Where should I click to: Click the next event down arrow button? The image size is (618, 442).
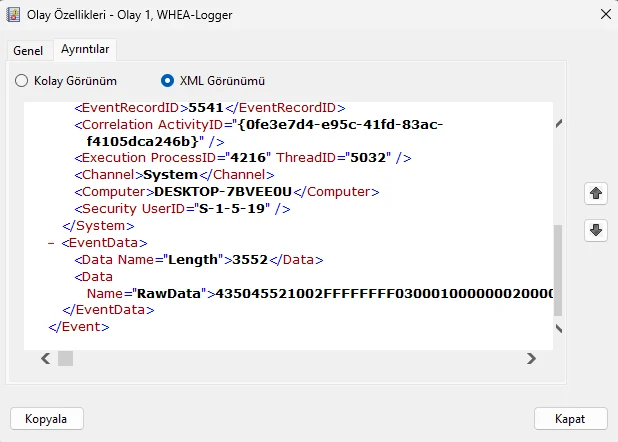[596, 230]
